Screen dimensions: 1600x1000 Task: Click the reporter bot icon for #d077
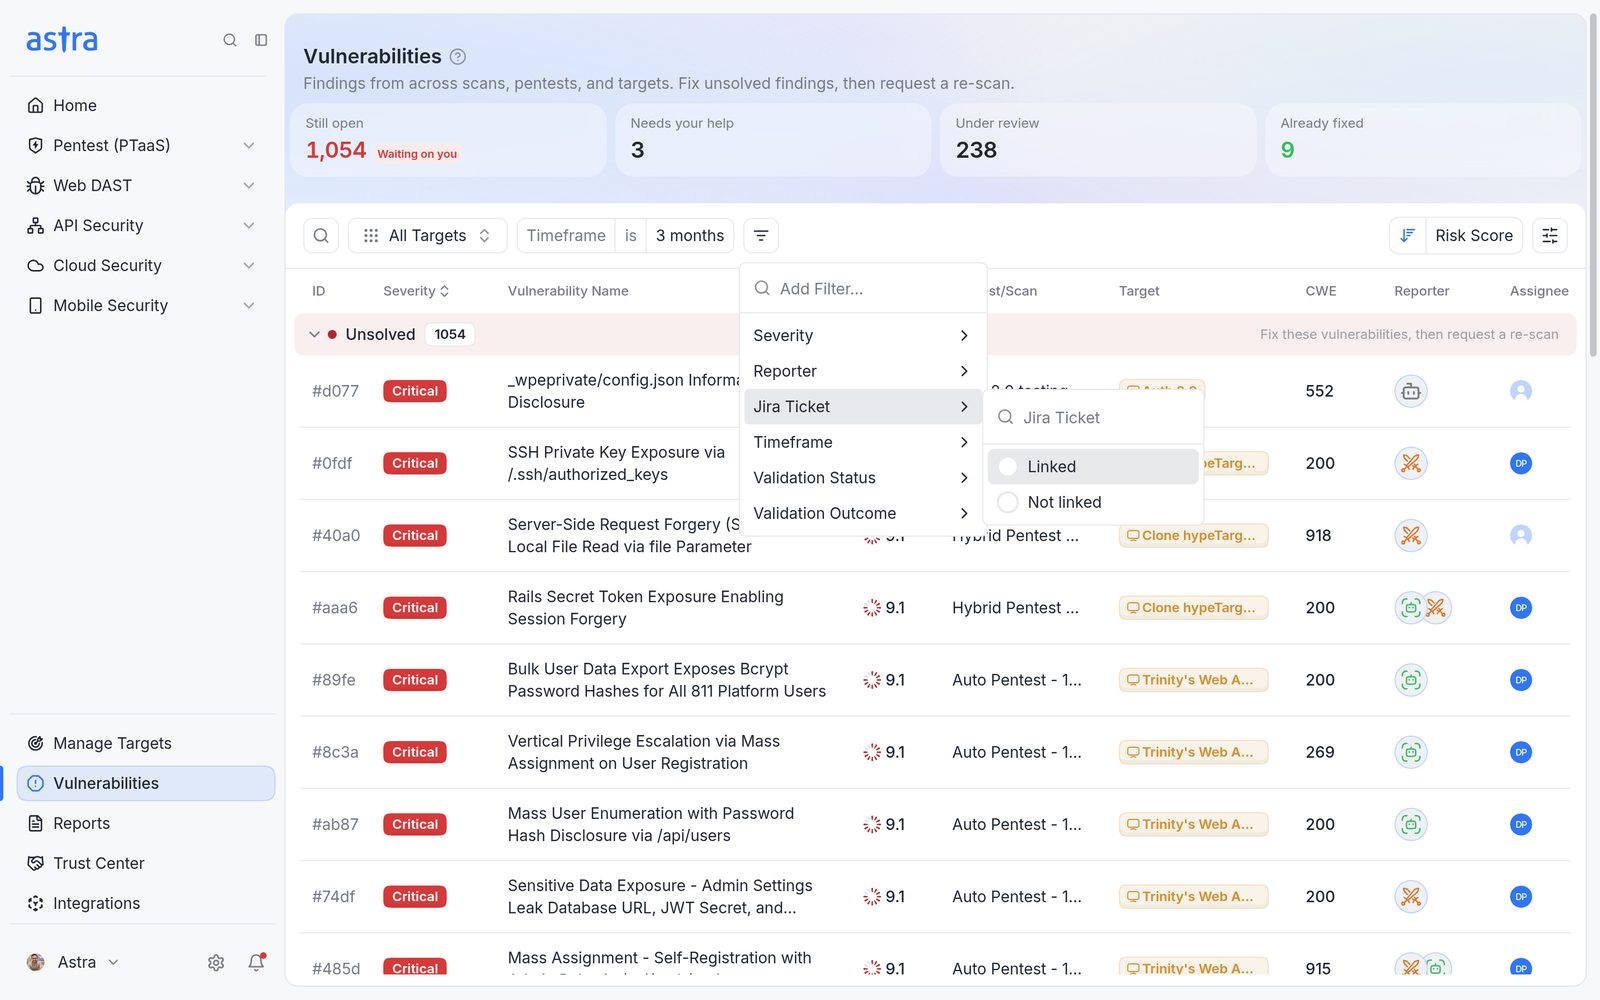point(1411,391)
